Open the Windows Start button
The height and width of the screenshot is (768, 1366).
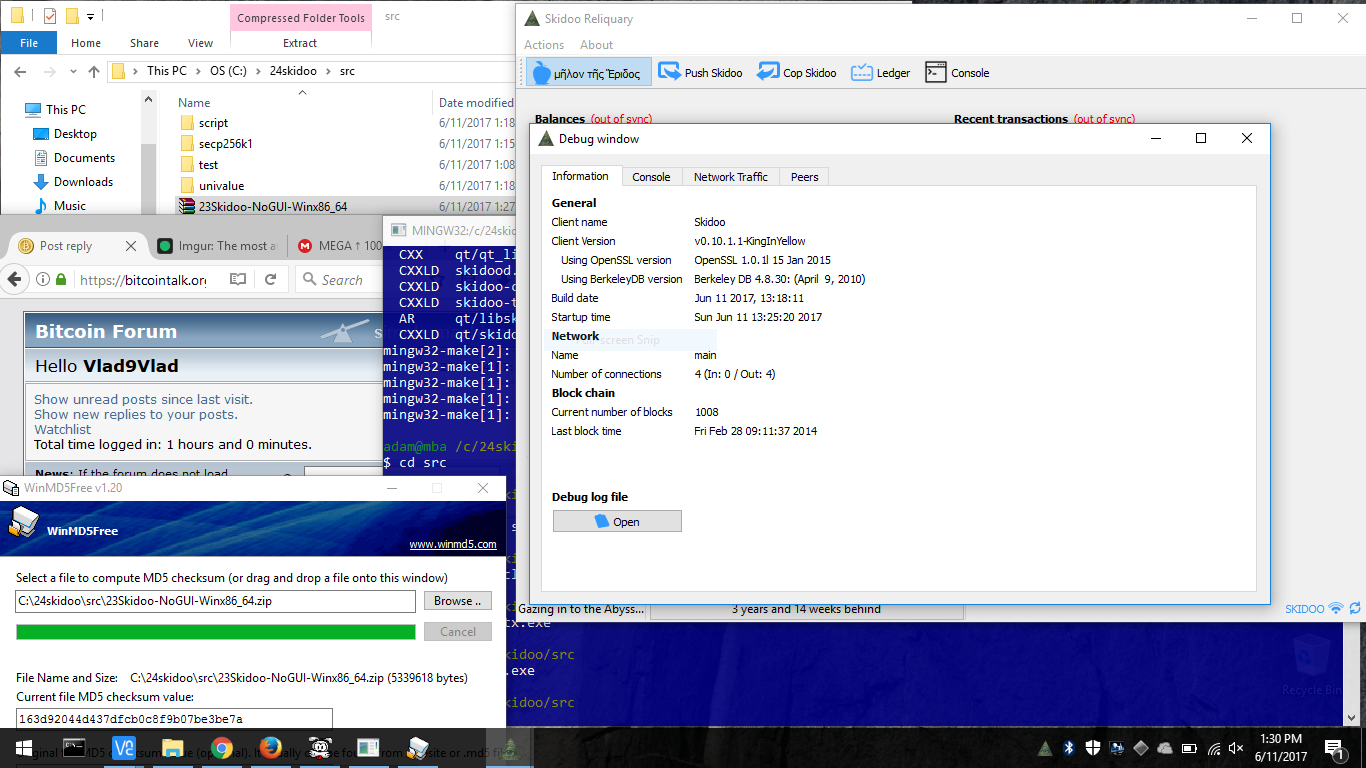click(x=24, y=748)
